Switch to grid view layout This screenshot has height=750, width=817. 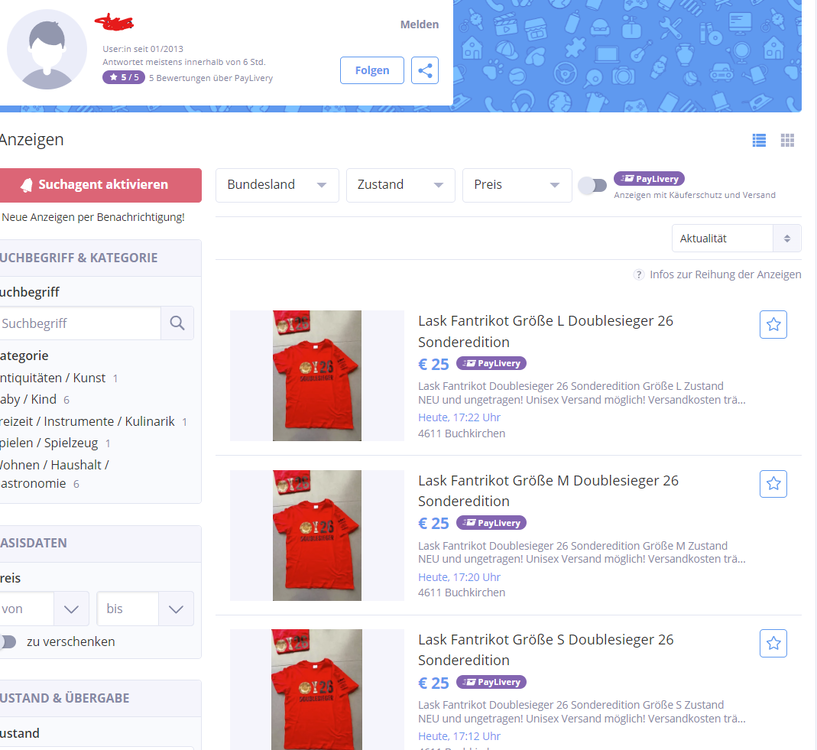pos(787,140)
